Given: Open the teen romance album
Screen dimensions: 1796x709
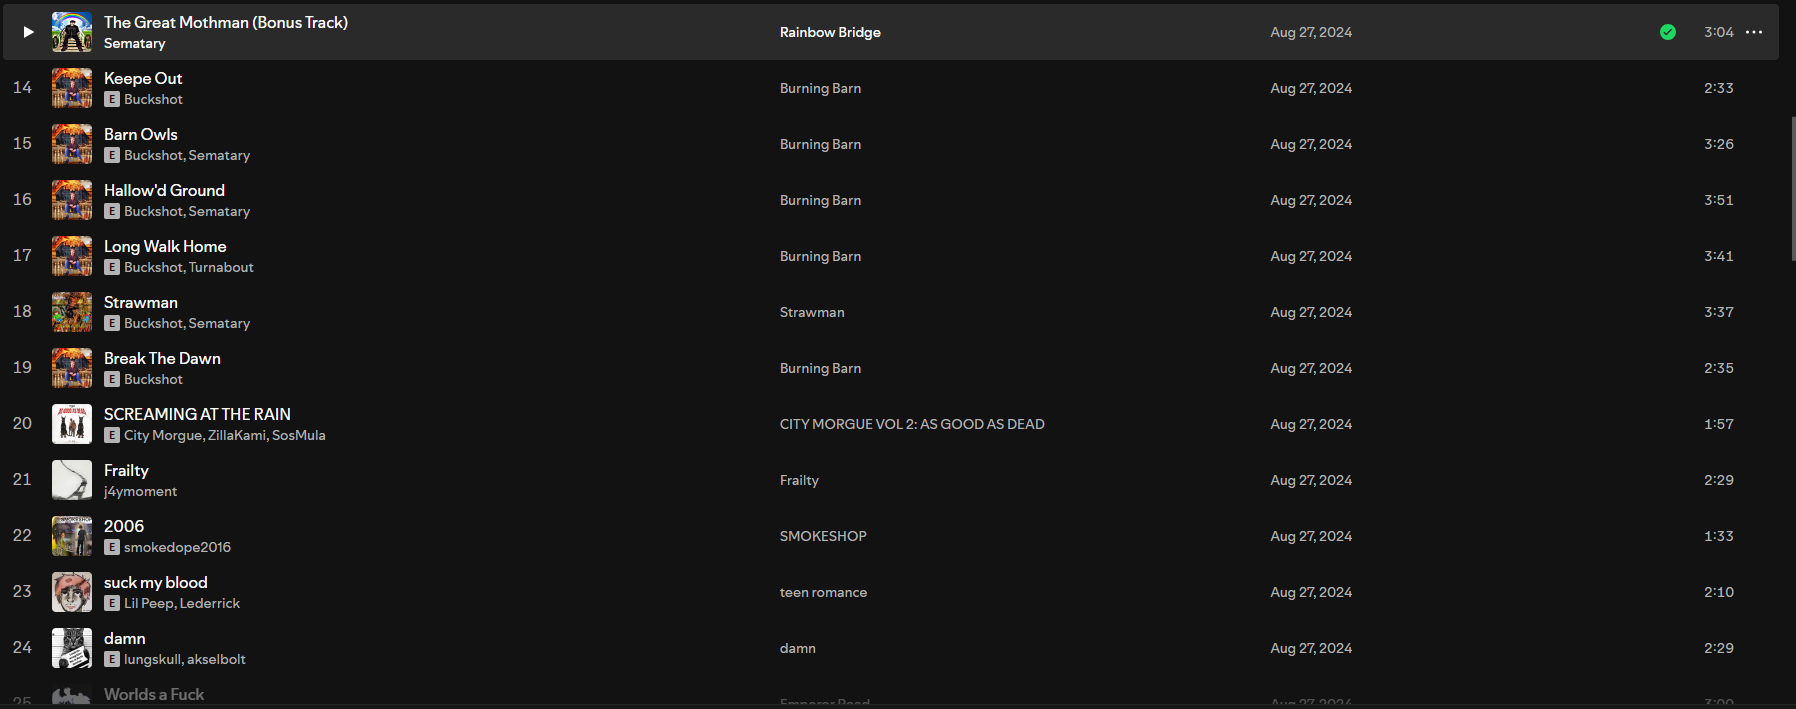Looking at the screenshot, I should (x=823, y=592).
